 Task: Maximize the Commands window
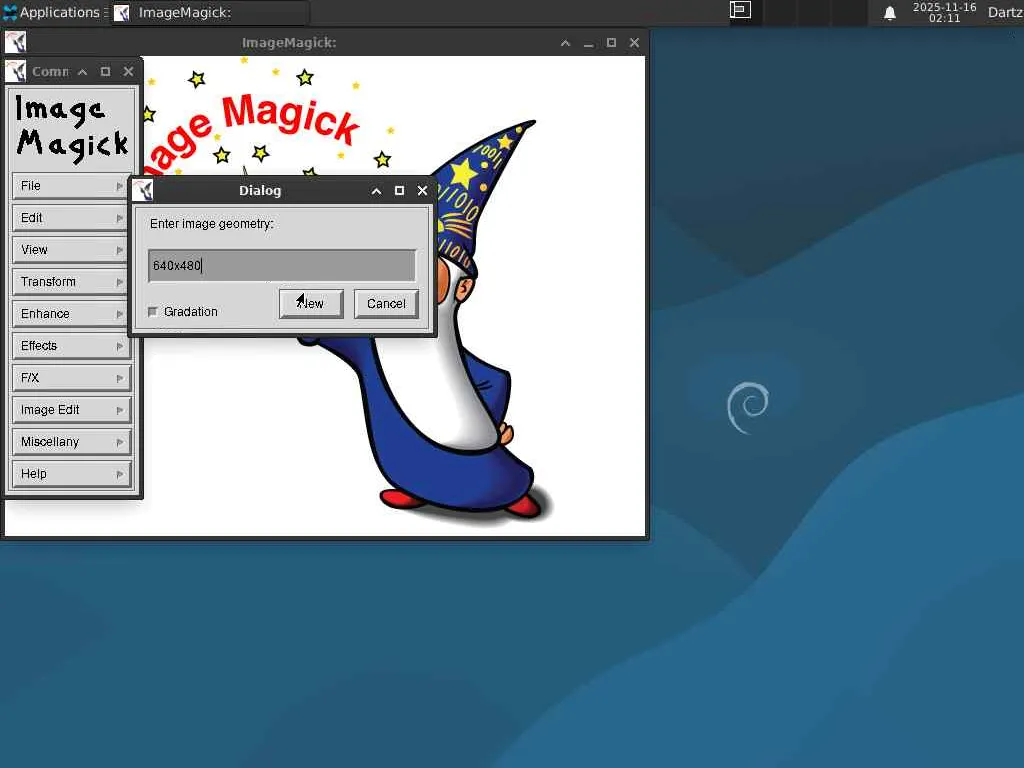[105, 71]
